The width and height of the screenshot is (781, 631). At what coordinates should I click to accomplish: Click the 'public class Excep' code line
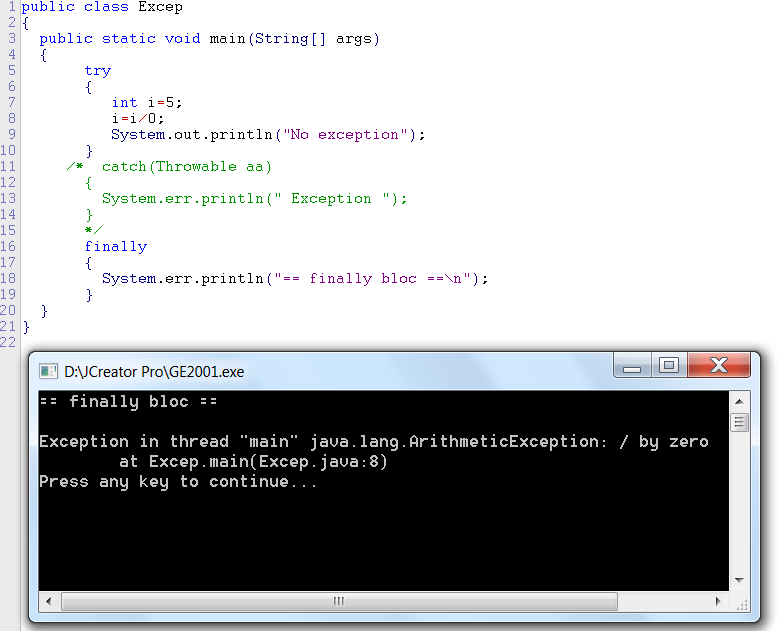(x=102, y=7)
